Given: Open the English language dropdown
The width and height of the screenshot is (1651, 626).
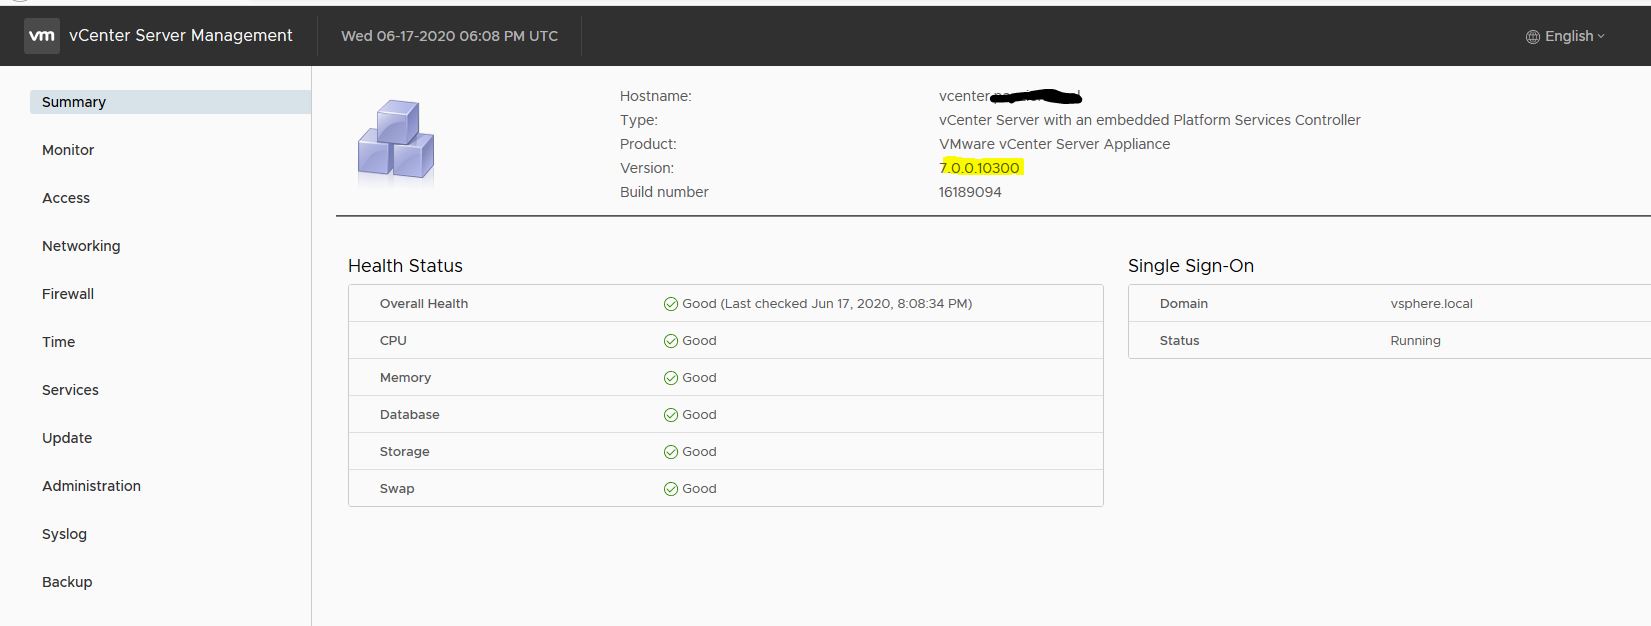Looking at the screenshot, I should tap(1566, 36).
